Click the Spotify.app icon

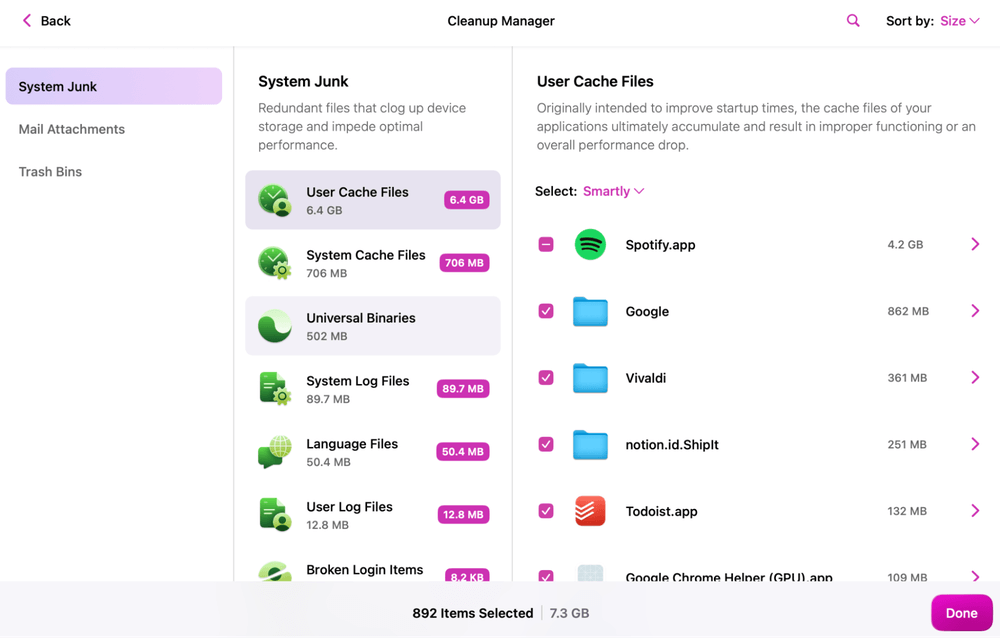click(590, 244)
